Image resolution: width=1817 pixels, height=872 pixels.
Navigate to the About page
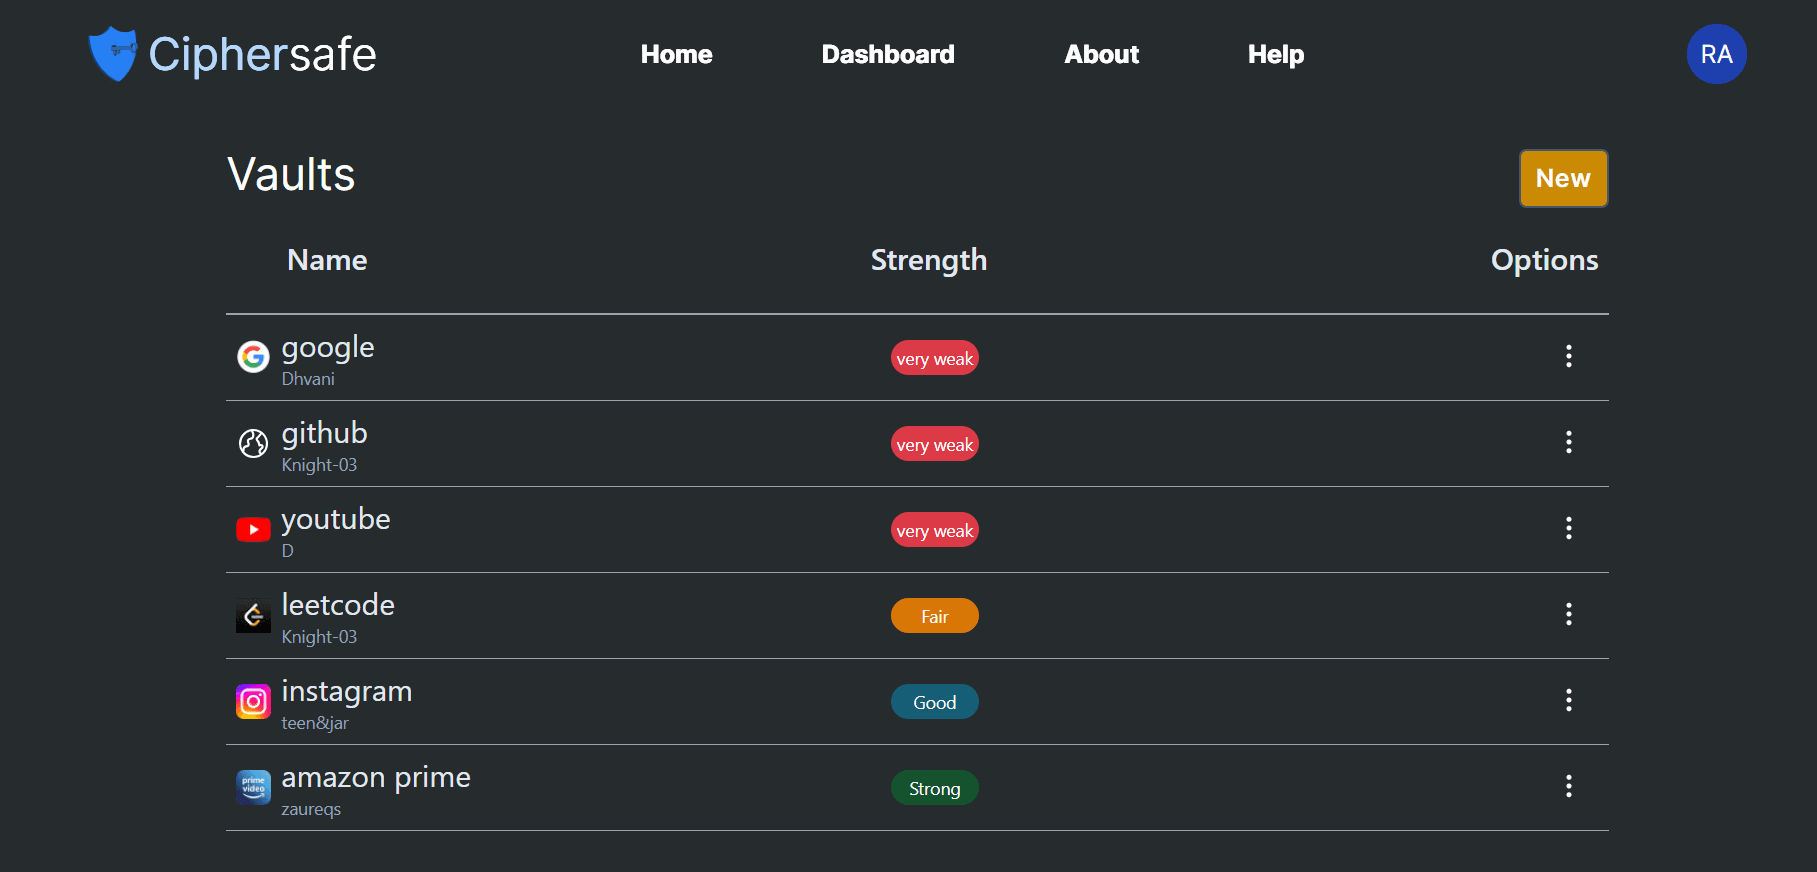tap(1101, 54)
